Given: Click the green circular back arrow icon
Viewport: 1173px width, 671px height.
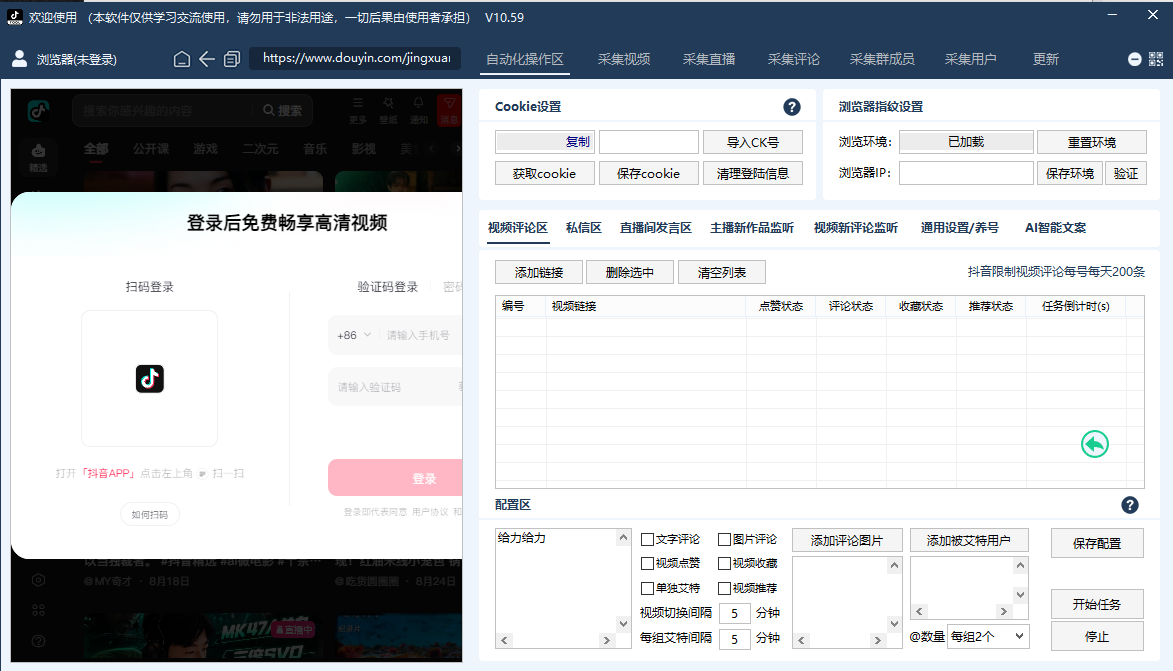Looking at the screenshot, I should point(1094,444).
